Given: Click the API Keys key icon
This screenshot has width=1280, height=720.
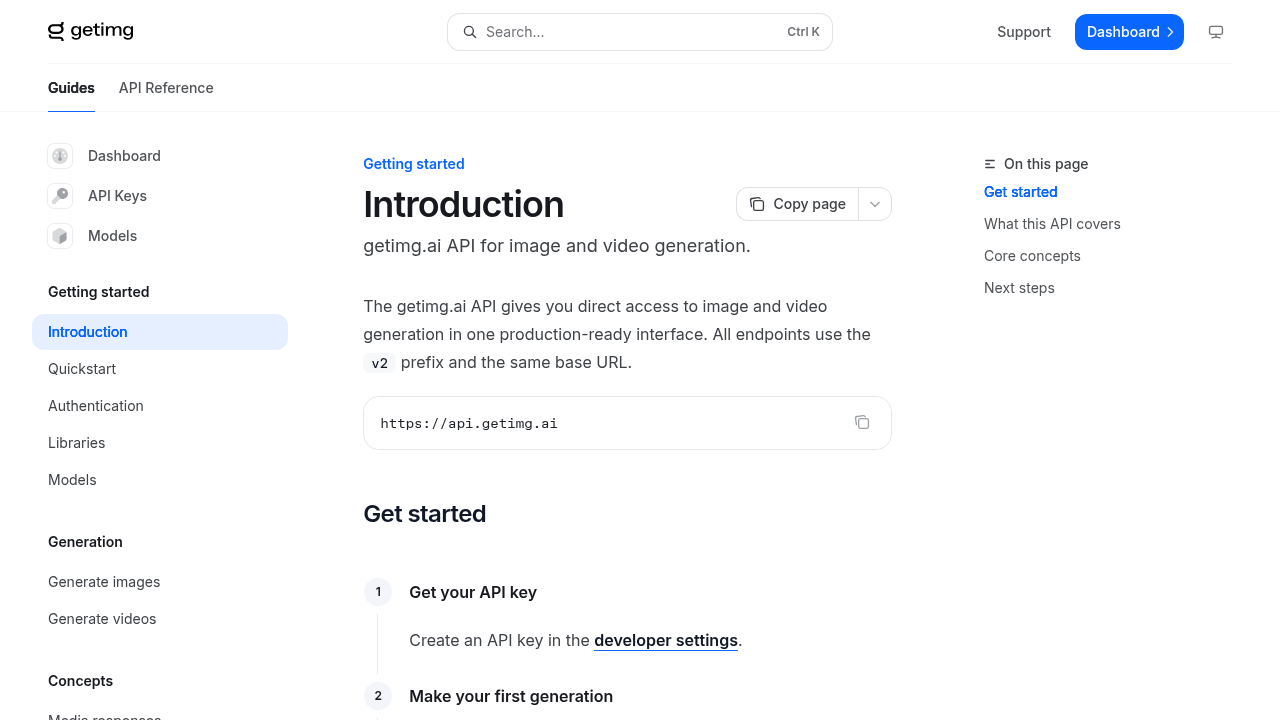Looking at the screenshot, I should tap(60, 196).
